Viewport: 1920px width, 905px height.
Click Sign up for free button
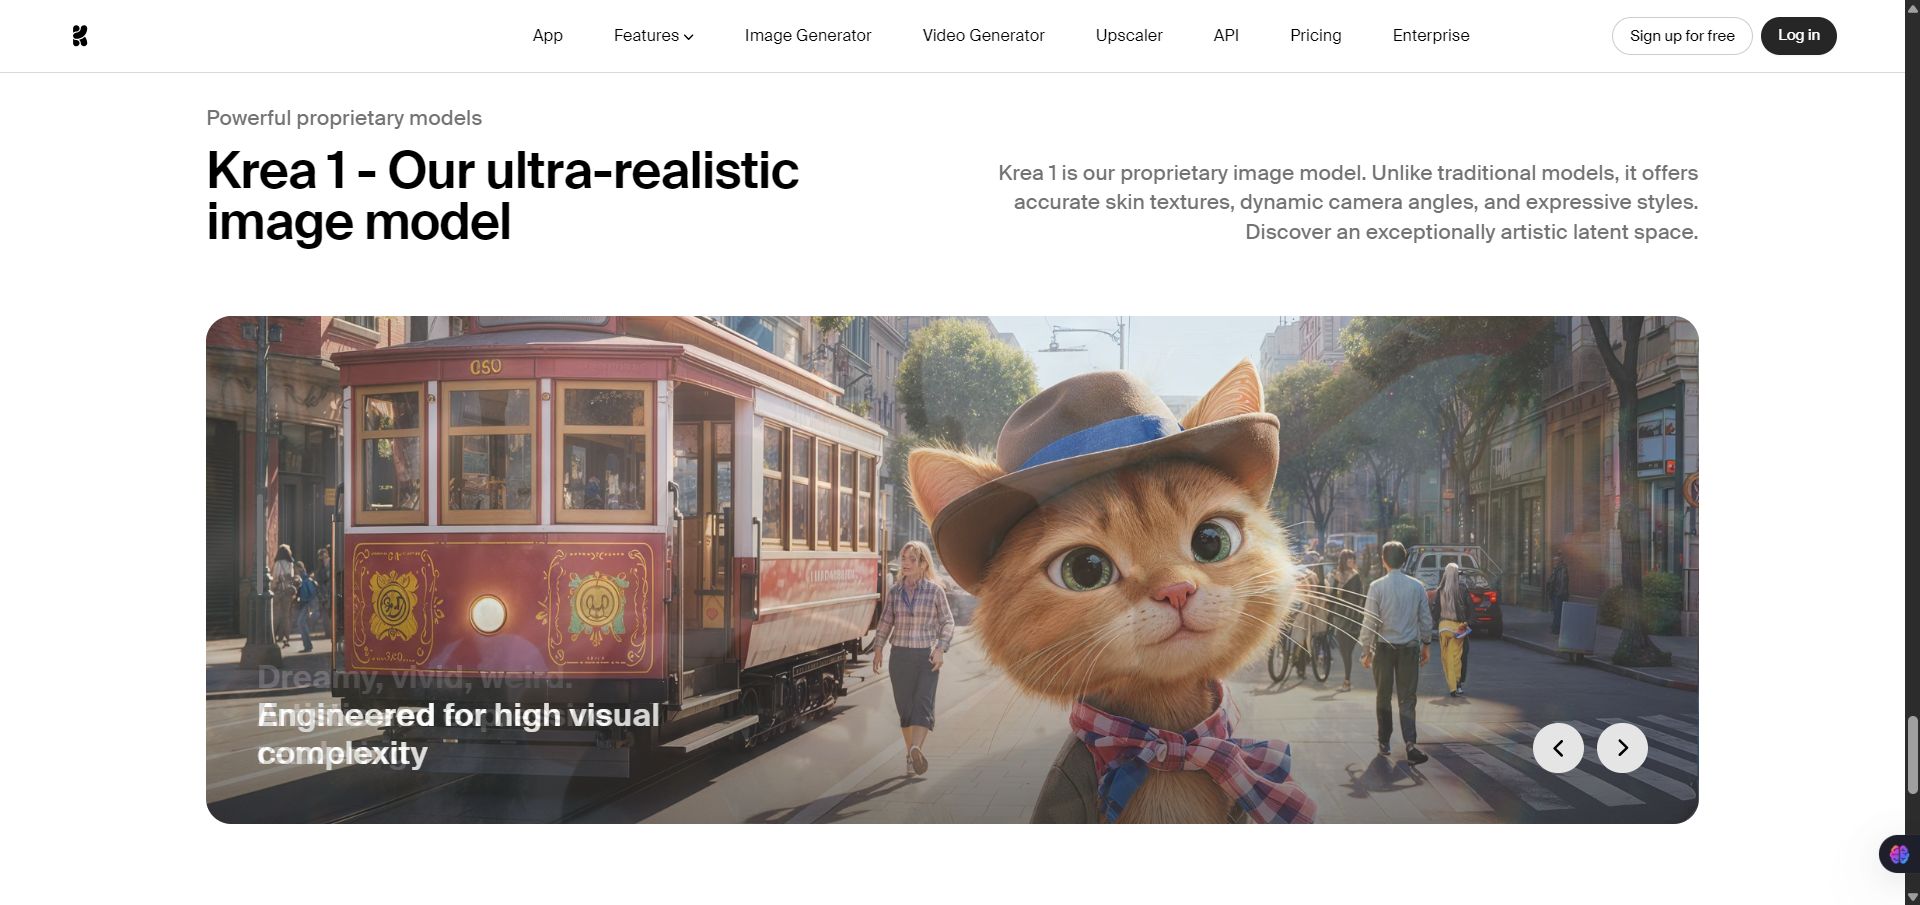1682,36
